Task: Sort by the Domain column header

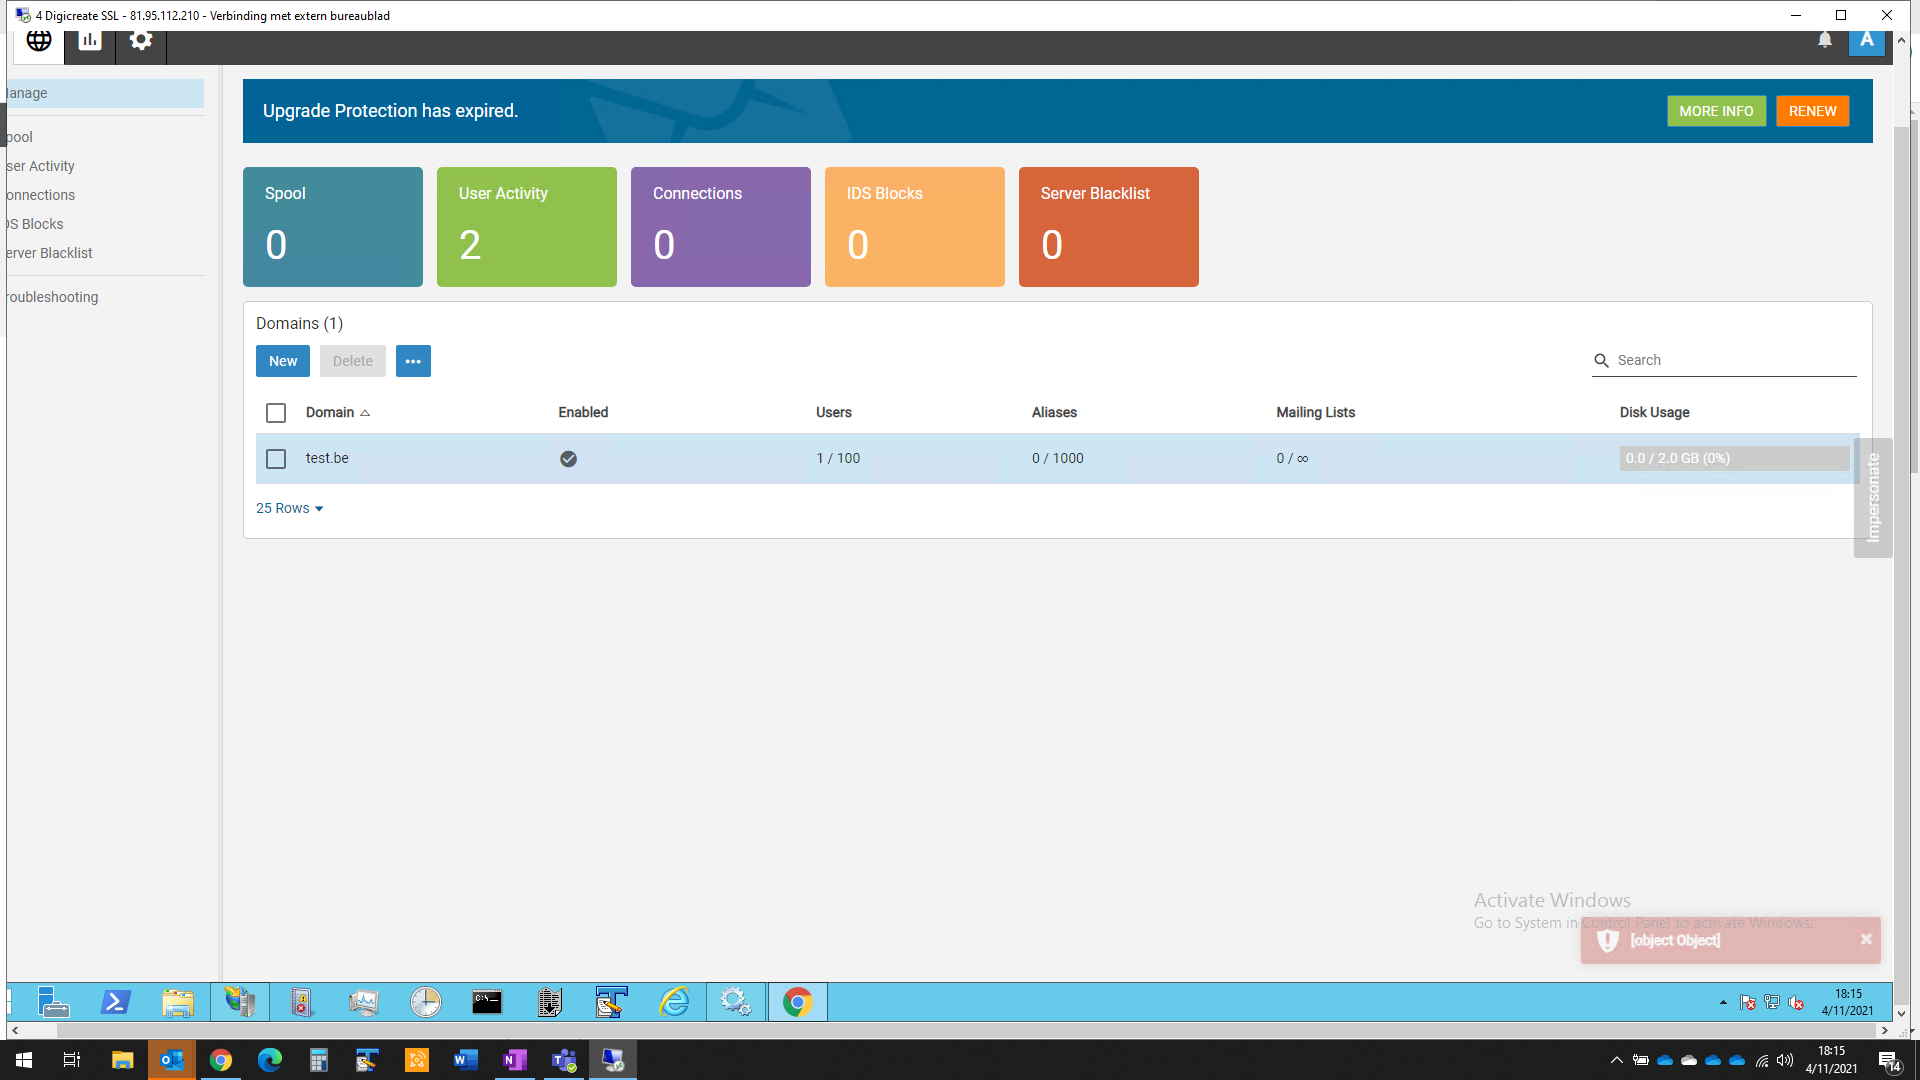Action: (330, 413)
